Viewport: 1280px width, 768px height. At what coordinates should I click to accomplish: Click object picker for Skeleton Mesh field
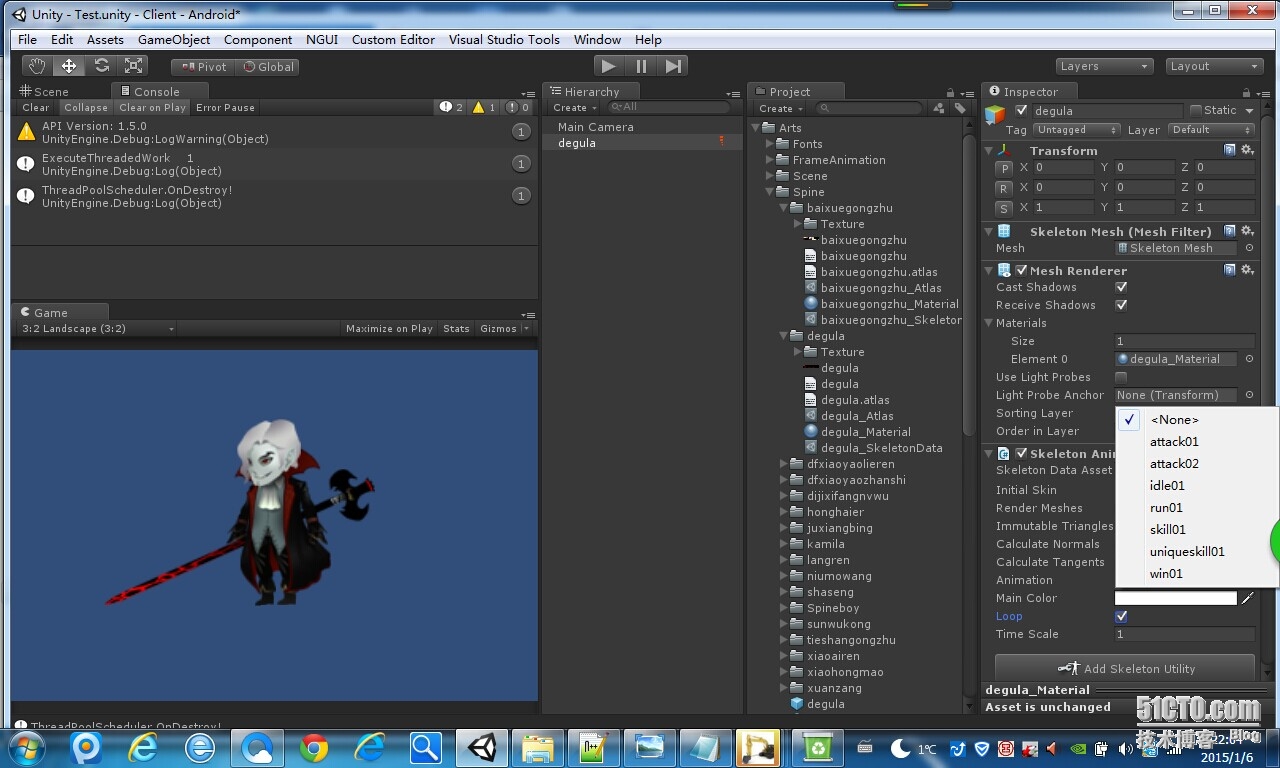pos(1249,248)
